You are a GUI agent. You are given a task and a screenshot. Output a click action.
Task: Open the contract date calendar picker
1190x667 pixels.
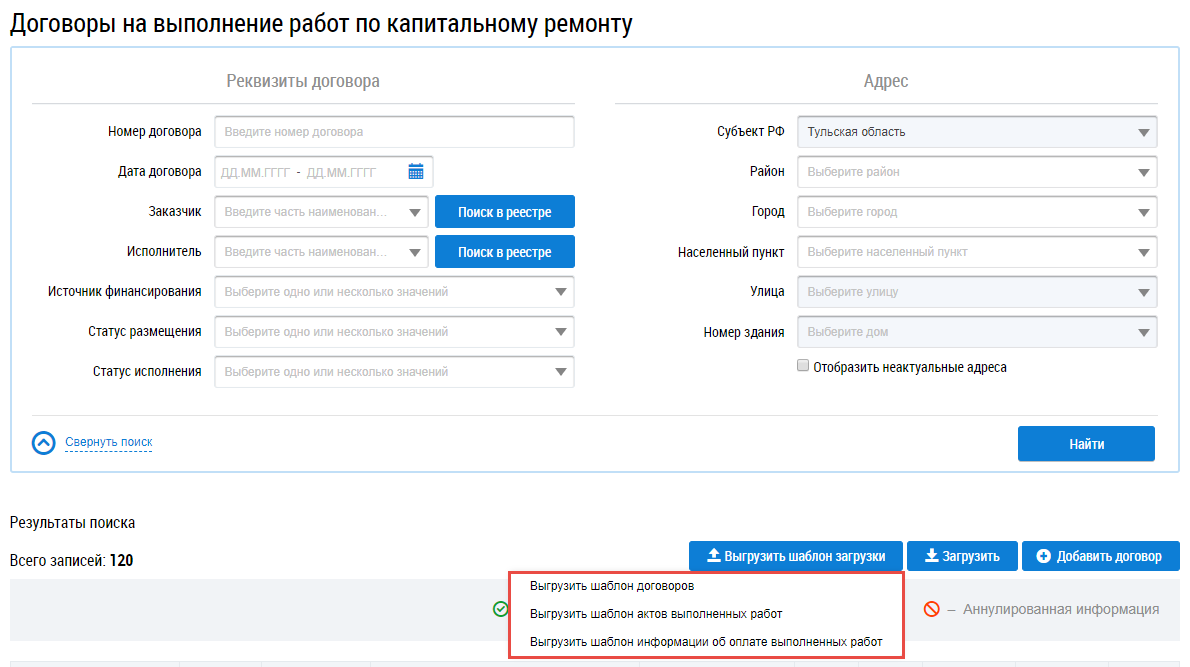click(416, 172)
